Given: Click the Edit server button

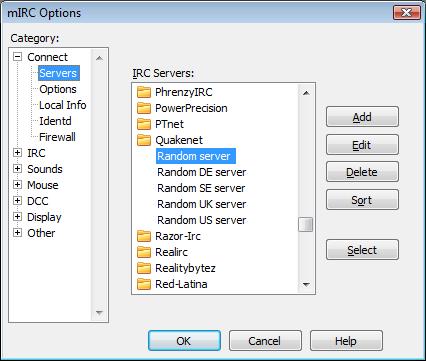Looking at the screenshot, I should (x=362, y=145).
